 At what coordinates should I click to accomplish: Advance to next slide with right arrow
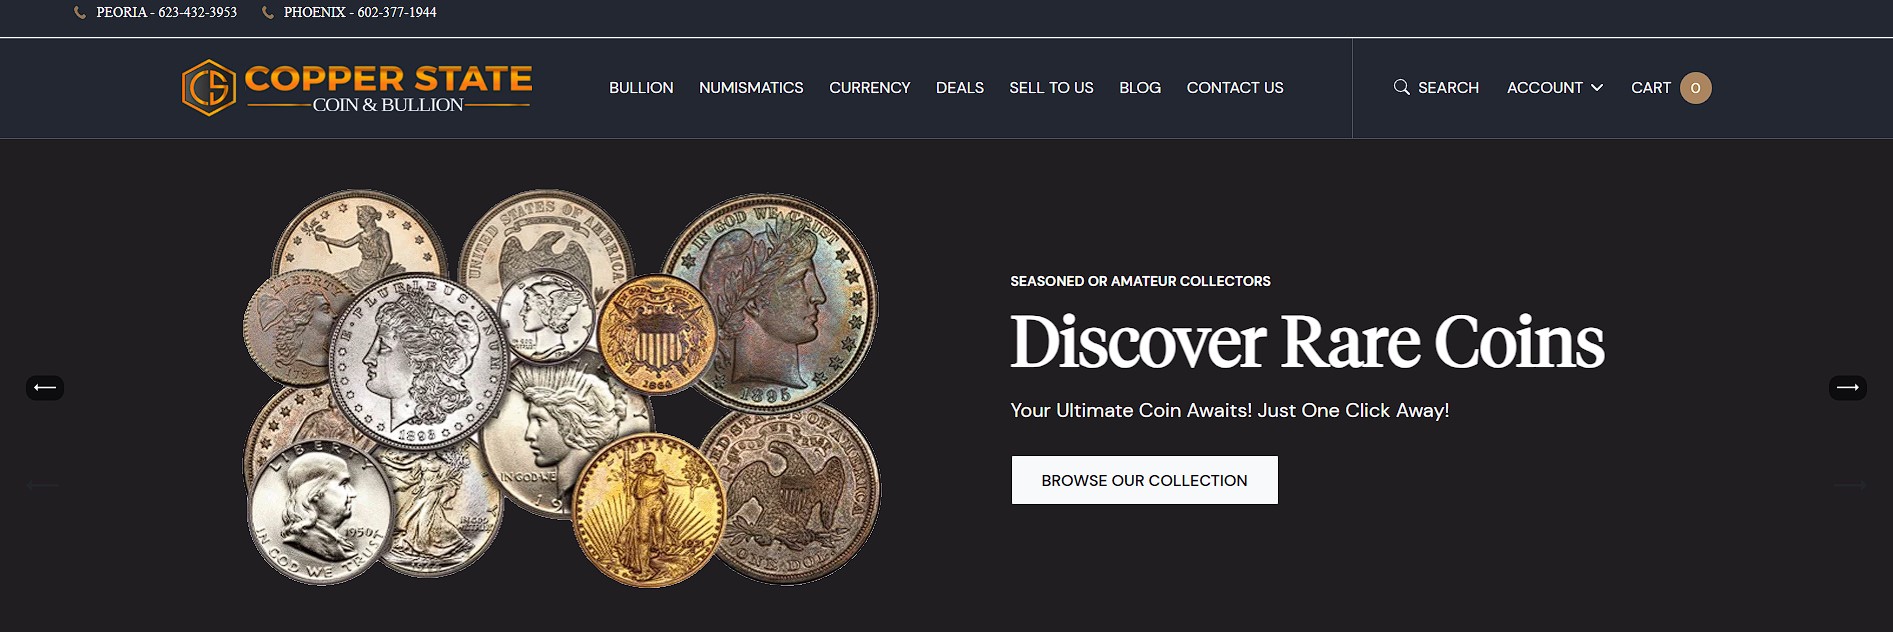pos(1848,387)
